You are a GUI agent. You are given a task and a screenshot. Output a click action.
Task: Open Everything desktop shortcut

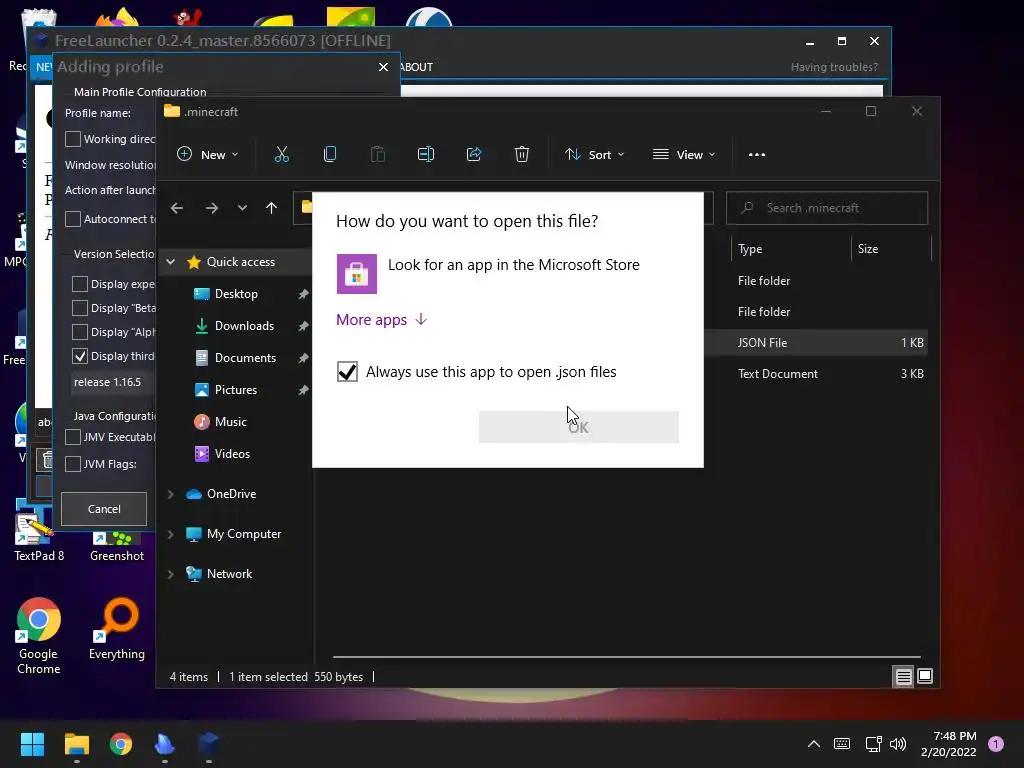tap(117, 629)
